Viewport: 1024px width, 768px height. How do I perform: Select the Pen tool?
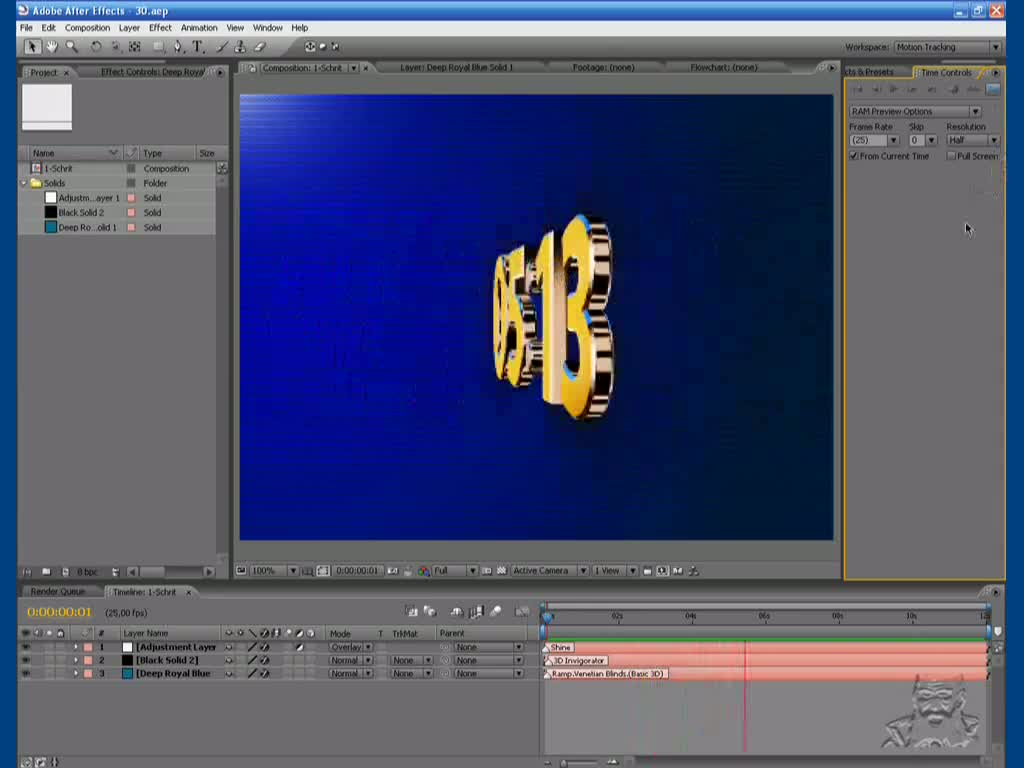pyautogui.click(x=178, y=47)
